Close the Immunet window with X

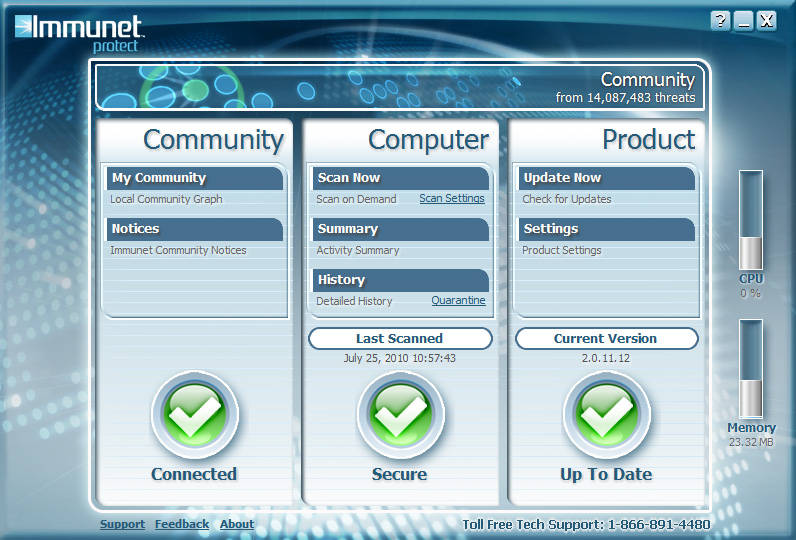tap(767, 21)
